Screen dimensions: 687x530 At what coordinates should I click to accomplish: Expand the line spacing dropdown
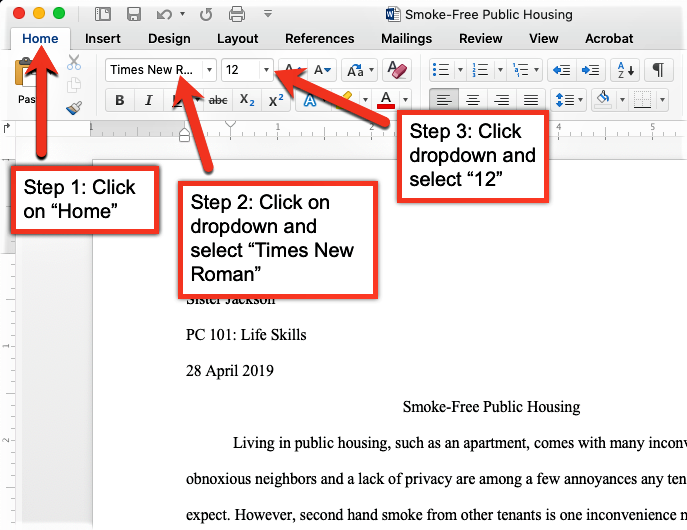pos(581,100)
